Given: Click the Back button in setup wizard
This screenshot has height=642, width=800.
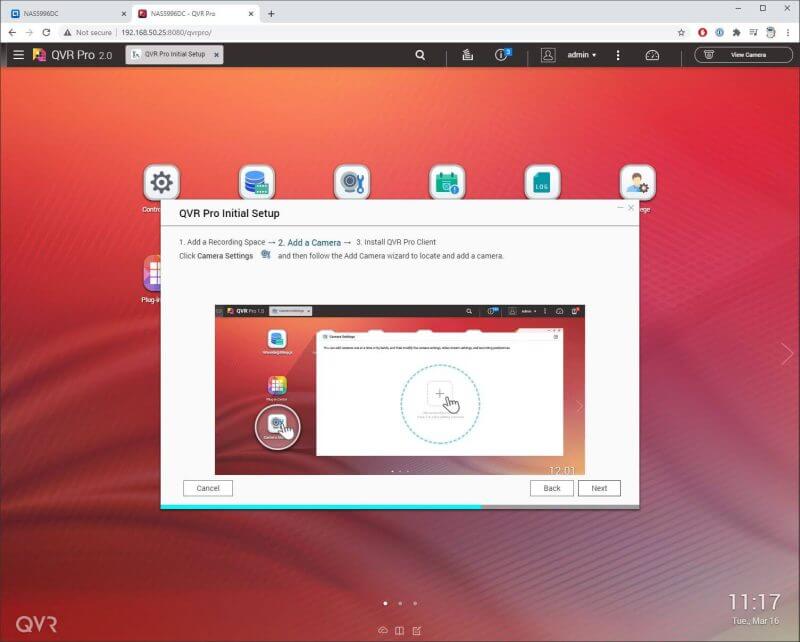Looking at the screenshot, I should coord(552,488).
